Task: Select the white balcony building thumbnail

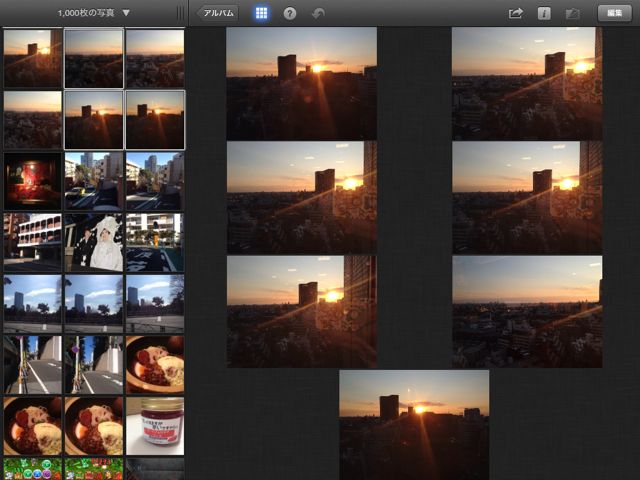Action: coord(33,242)
